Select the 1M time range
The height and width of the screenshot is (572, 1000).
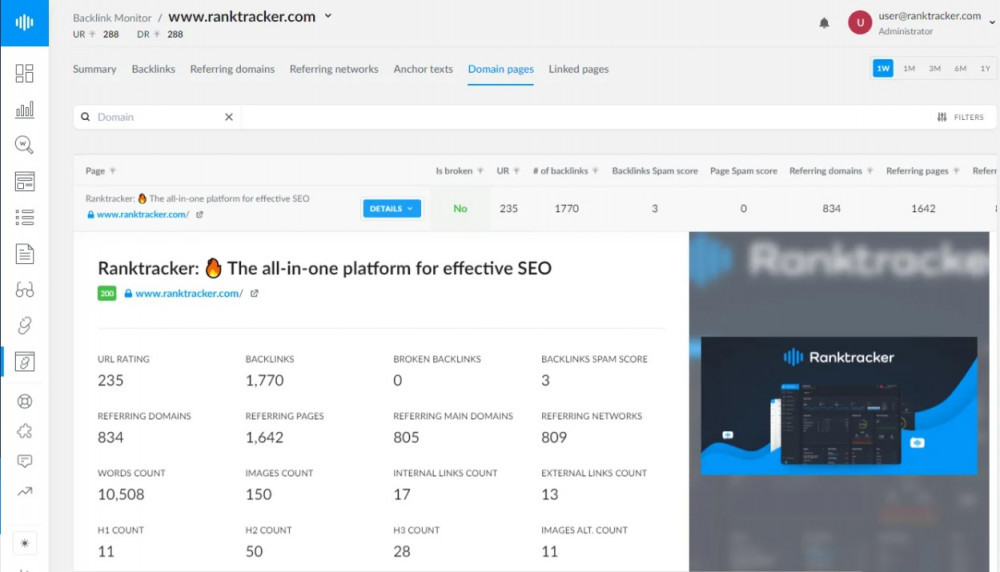pyautogui.click(x=909, y=68)
